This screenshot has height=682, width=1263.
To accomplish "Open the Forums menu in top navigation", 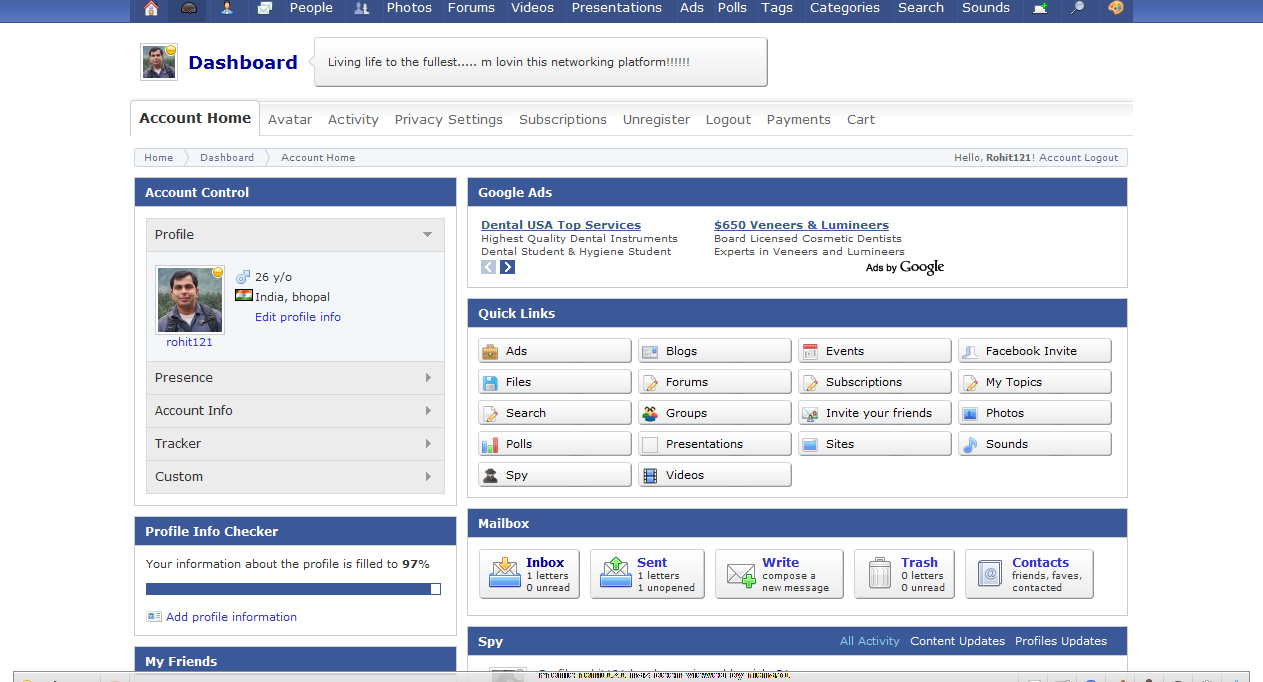I will (x=471, y=8).
